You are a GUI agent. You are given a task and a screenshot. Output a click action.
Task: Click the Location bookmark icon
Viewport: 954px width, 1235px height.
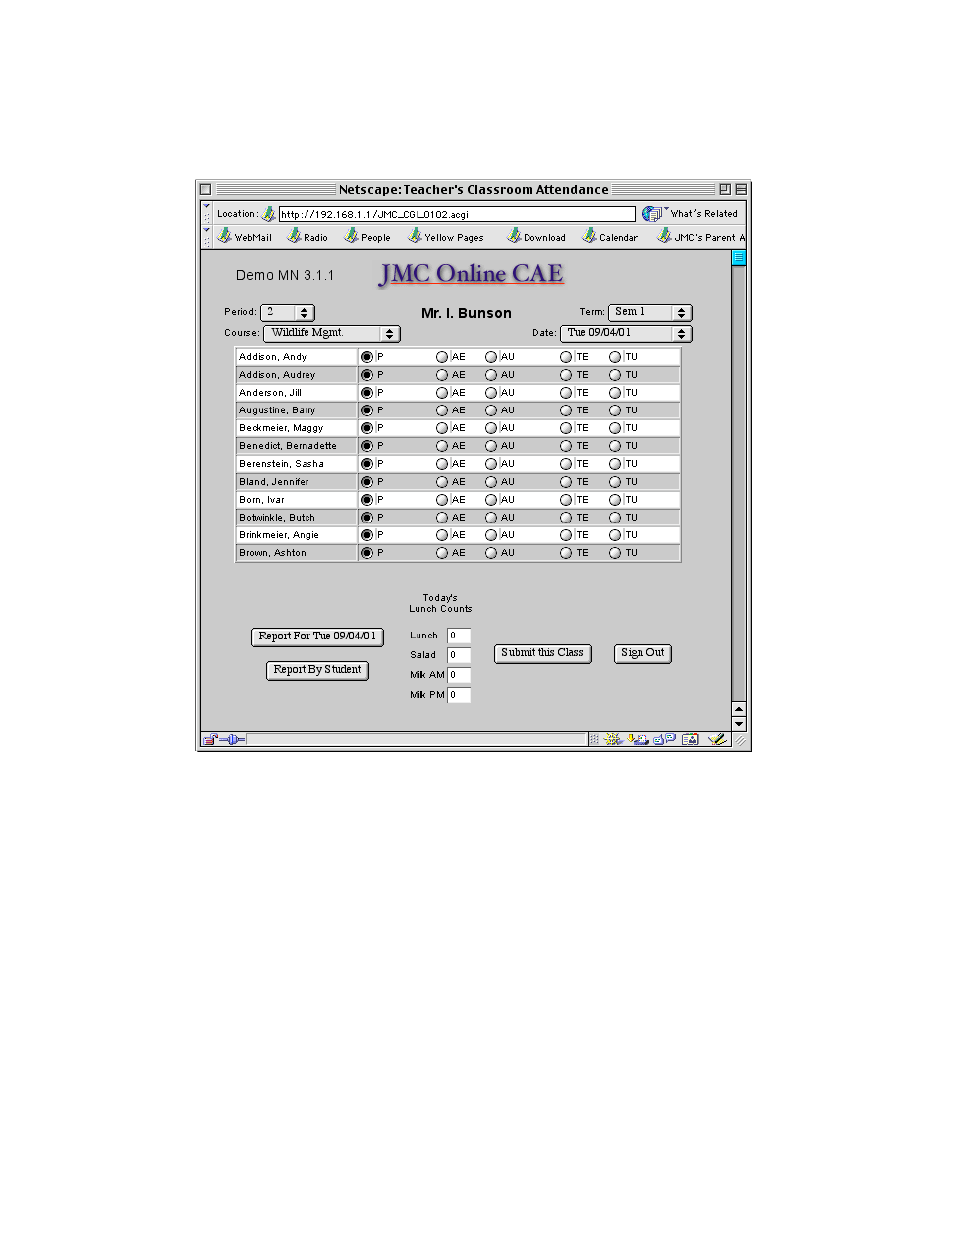click(x=268, y=214)
